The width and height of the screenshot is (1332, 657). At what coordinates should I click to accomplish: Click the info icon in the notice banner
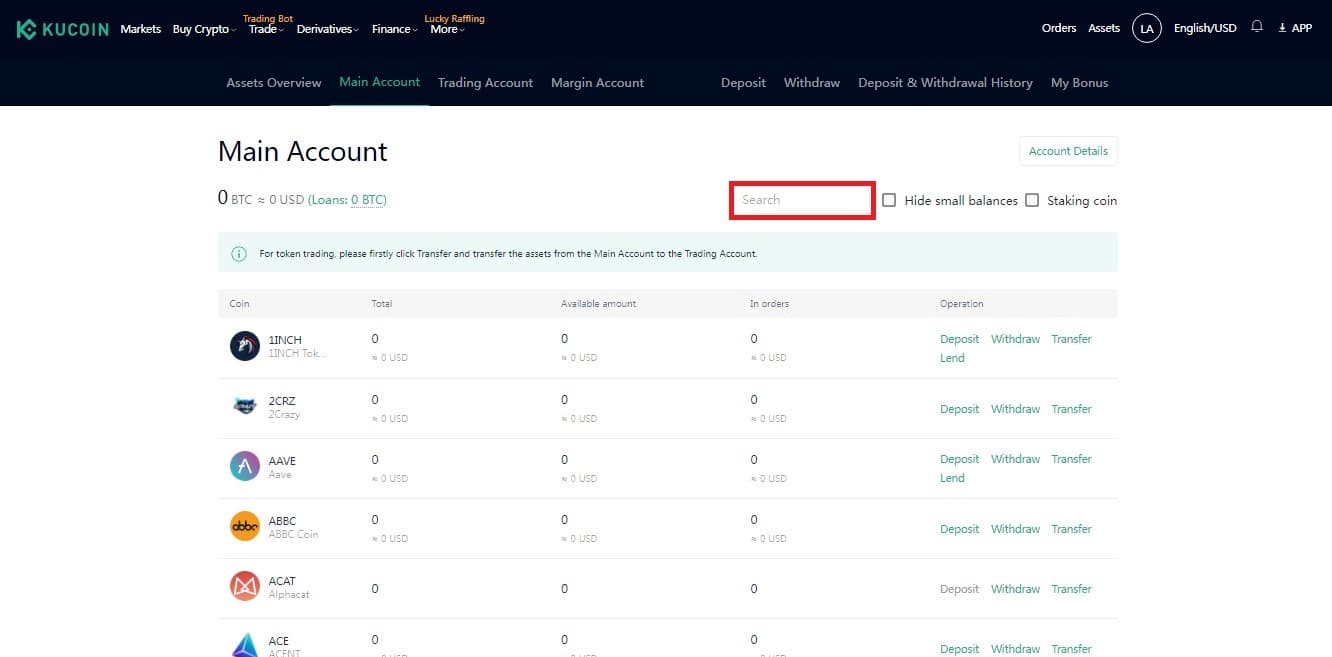[x=239, y=254]
